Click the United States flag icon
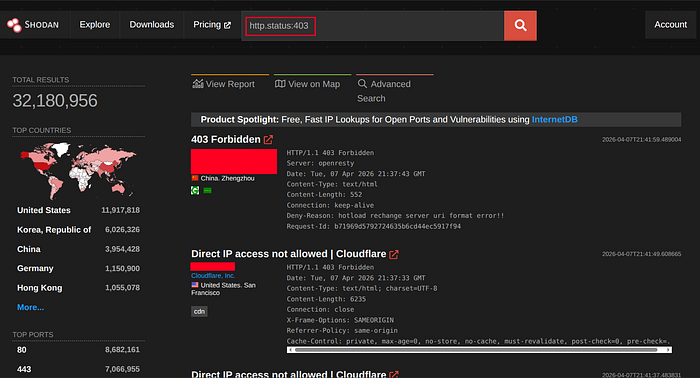The height and width of the screenshot is (378, 700). coord(195,285)
